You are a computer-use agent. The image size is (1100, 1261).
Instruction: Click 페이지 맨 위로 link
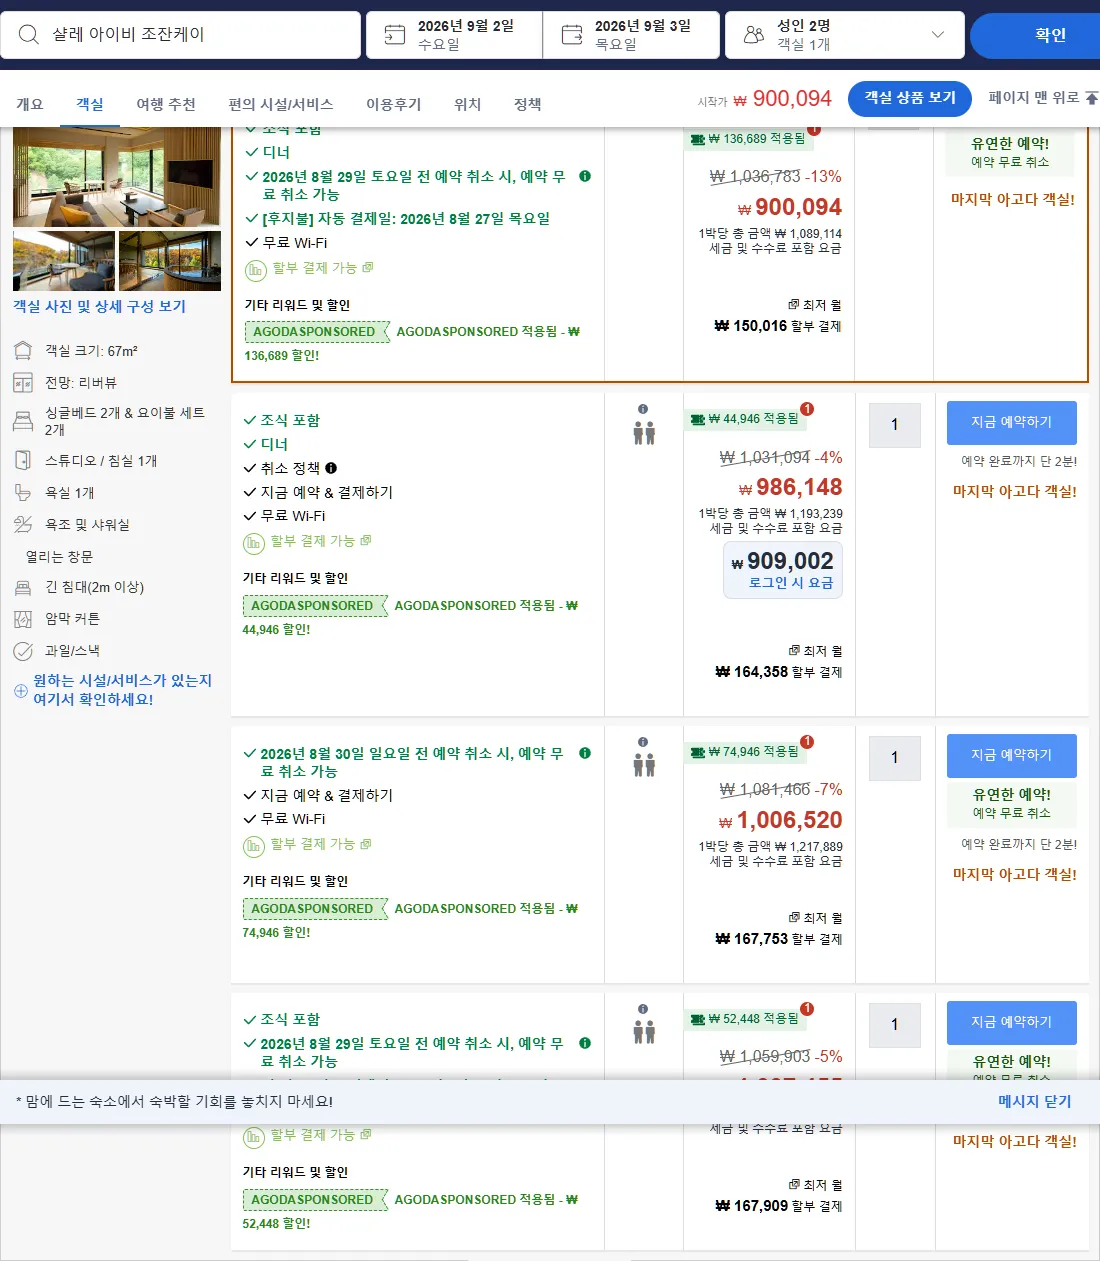tap(1043, 98)
